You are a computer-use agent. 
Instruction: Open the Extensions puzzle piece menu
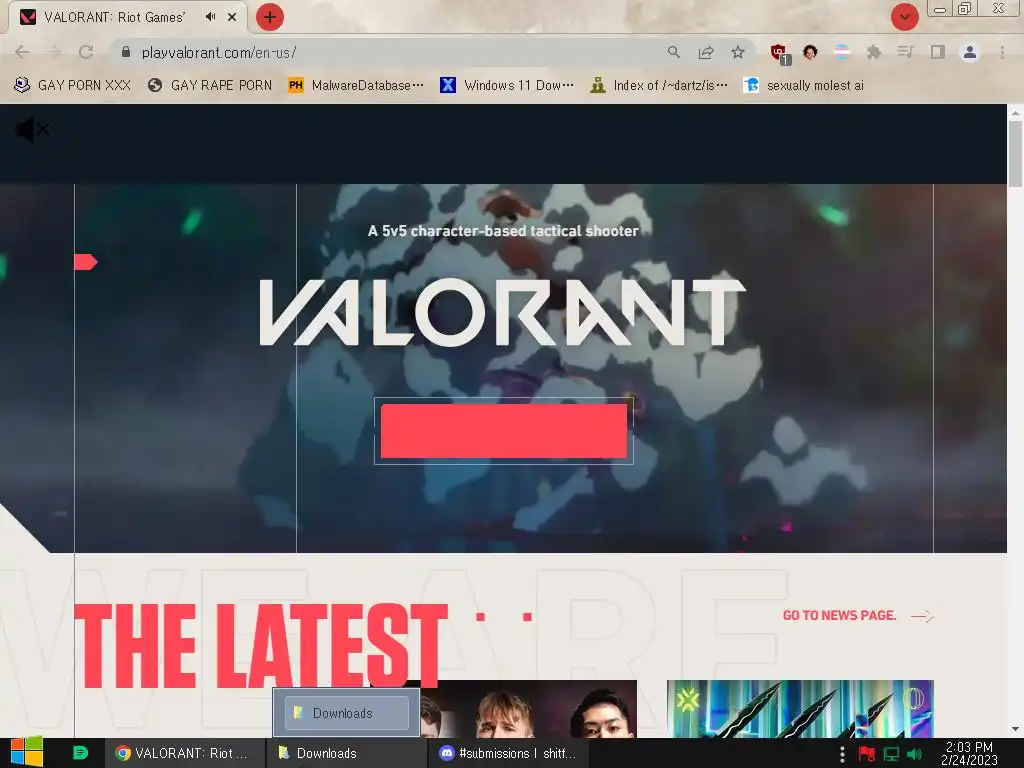[x=874, y=52]
